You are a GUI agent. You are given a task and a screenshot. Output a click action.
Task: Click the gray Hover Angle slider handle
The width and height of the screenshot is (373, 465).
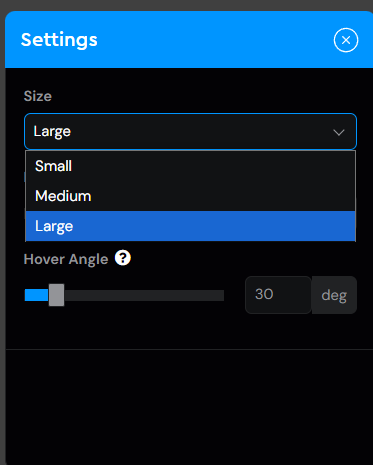(56, 295)
